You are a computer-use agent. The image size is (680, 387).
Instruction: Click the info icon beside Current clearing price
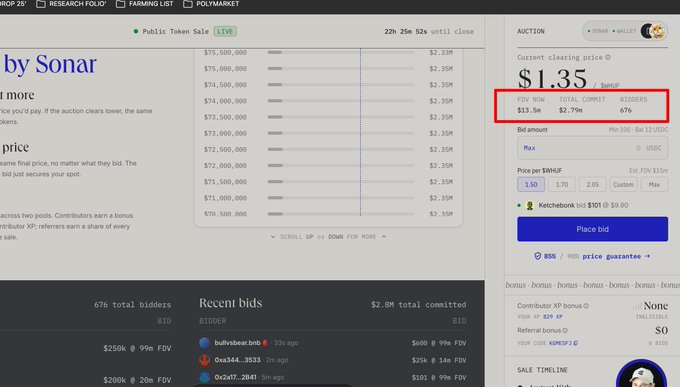608,57
